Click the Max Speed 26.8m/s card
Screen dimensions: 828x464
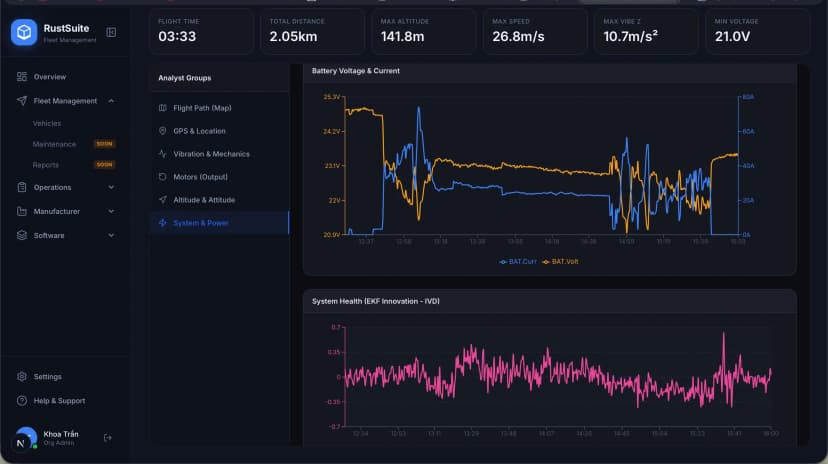click(535, 32)
